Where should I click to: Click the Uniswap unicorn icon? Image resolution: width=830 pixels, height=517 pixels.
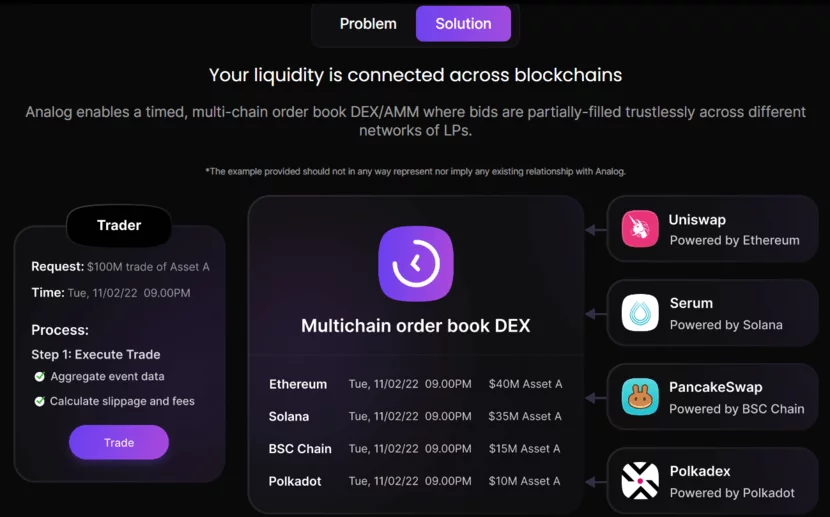[x=640, y=229]
